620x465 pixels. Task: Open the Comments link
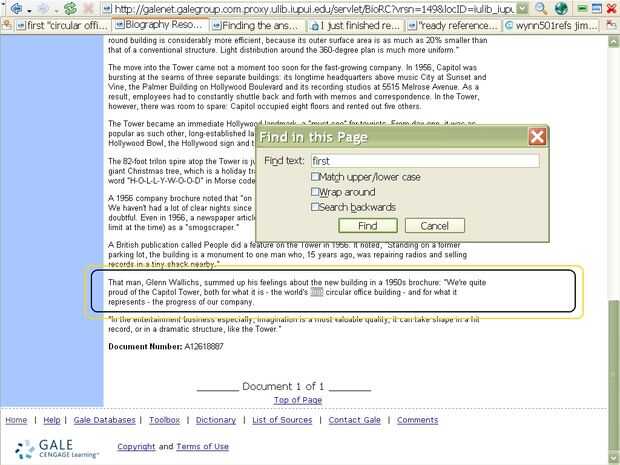point(418,420)
